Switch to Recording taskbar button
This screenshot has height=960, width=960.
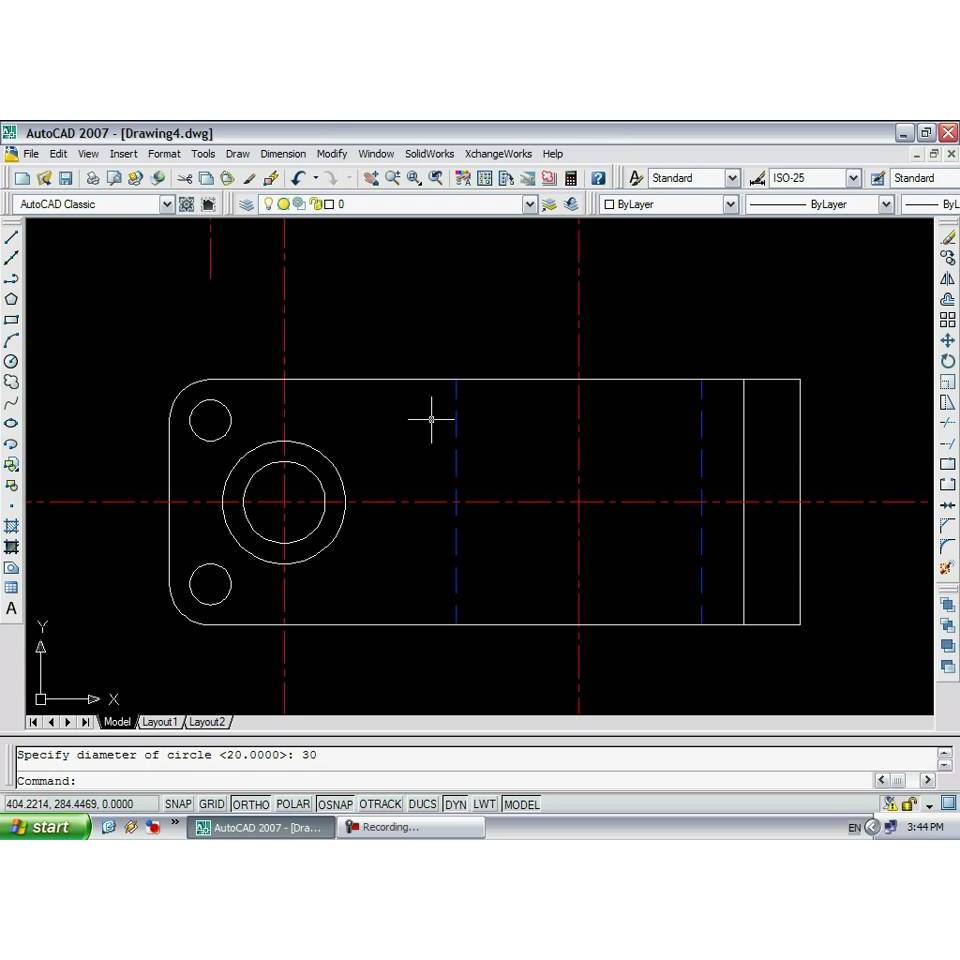coord(410,827)
